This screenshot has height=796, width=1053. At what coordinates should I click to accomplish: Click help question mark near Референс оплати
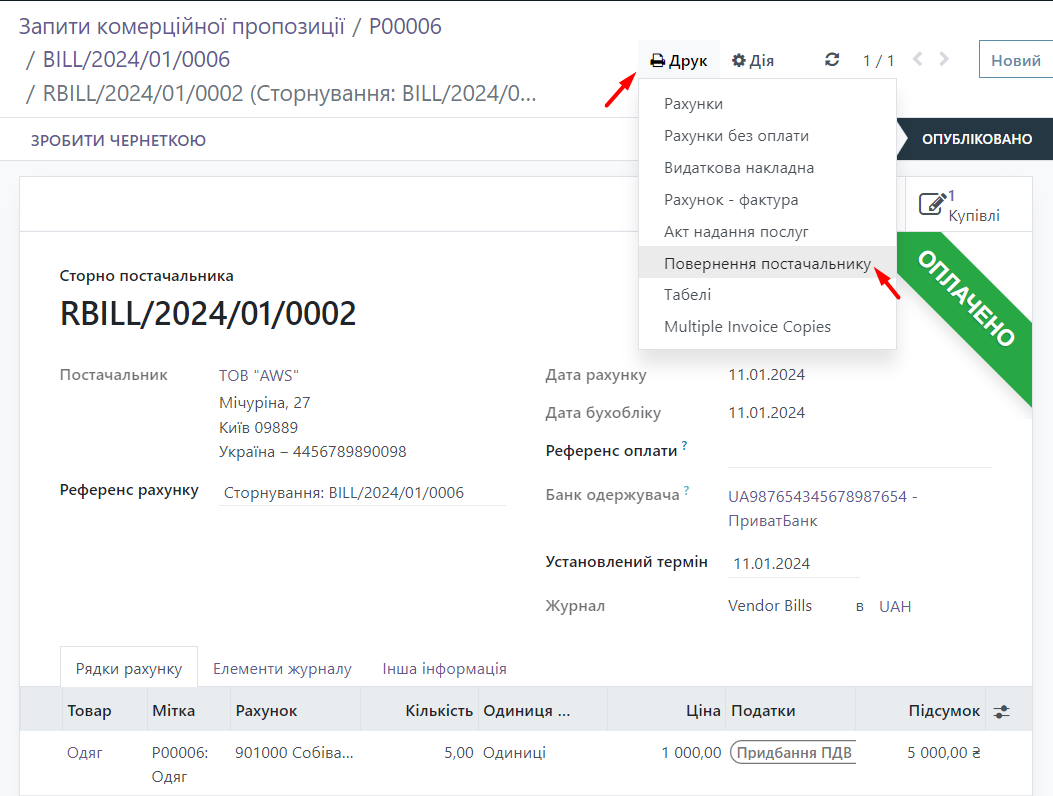[x=685, y=445]
